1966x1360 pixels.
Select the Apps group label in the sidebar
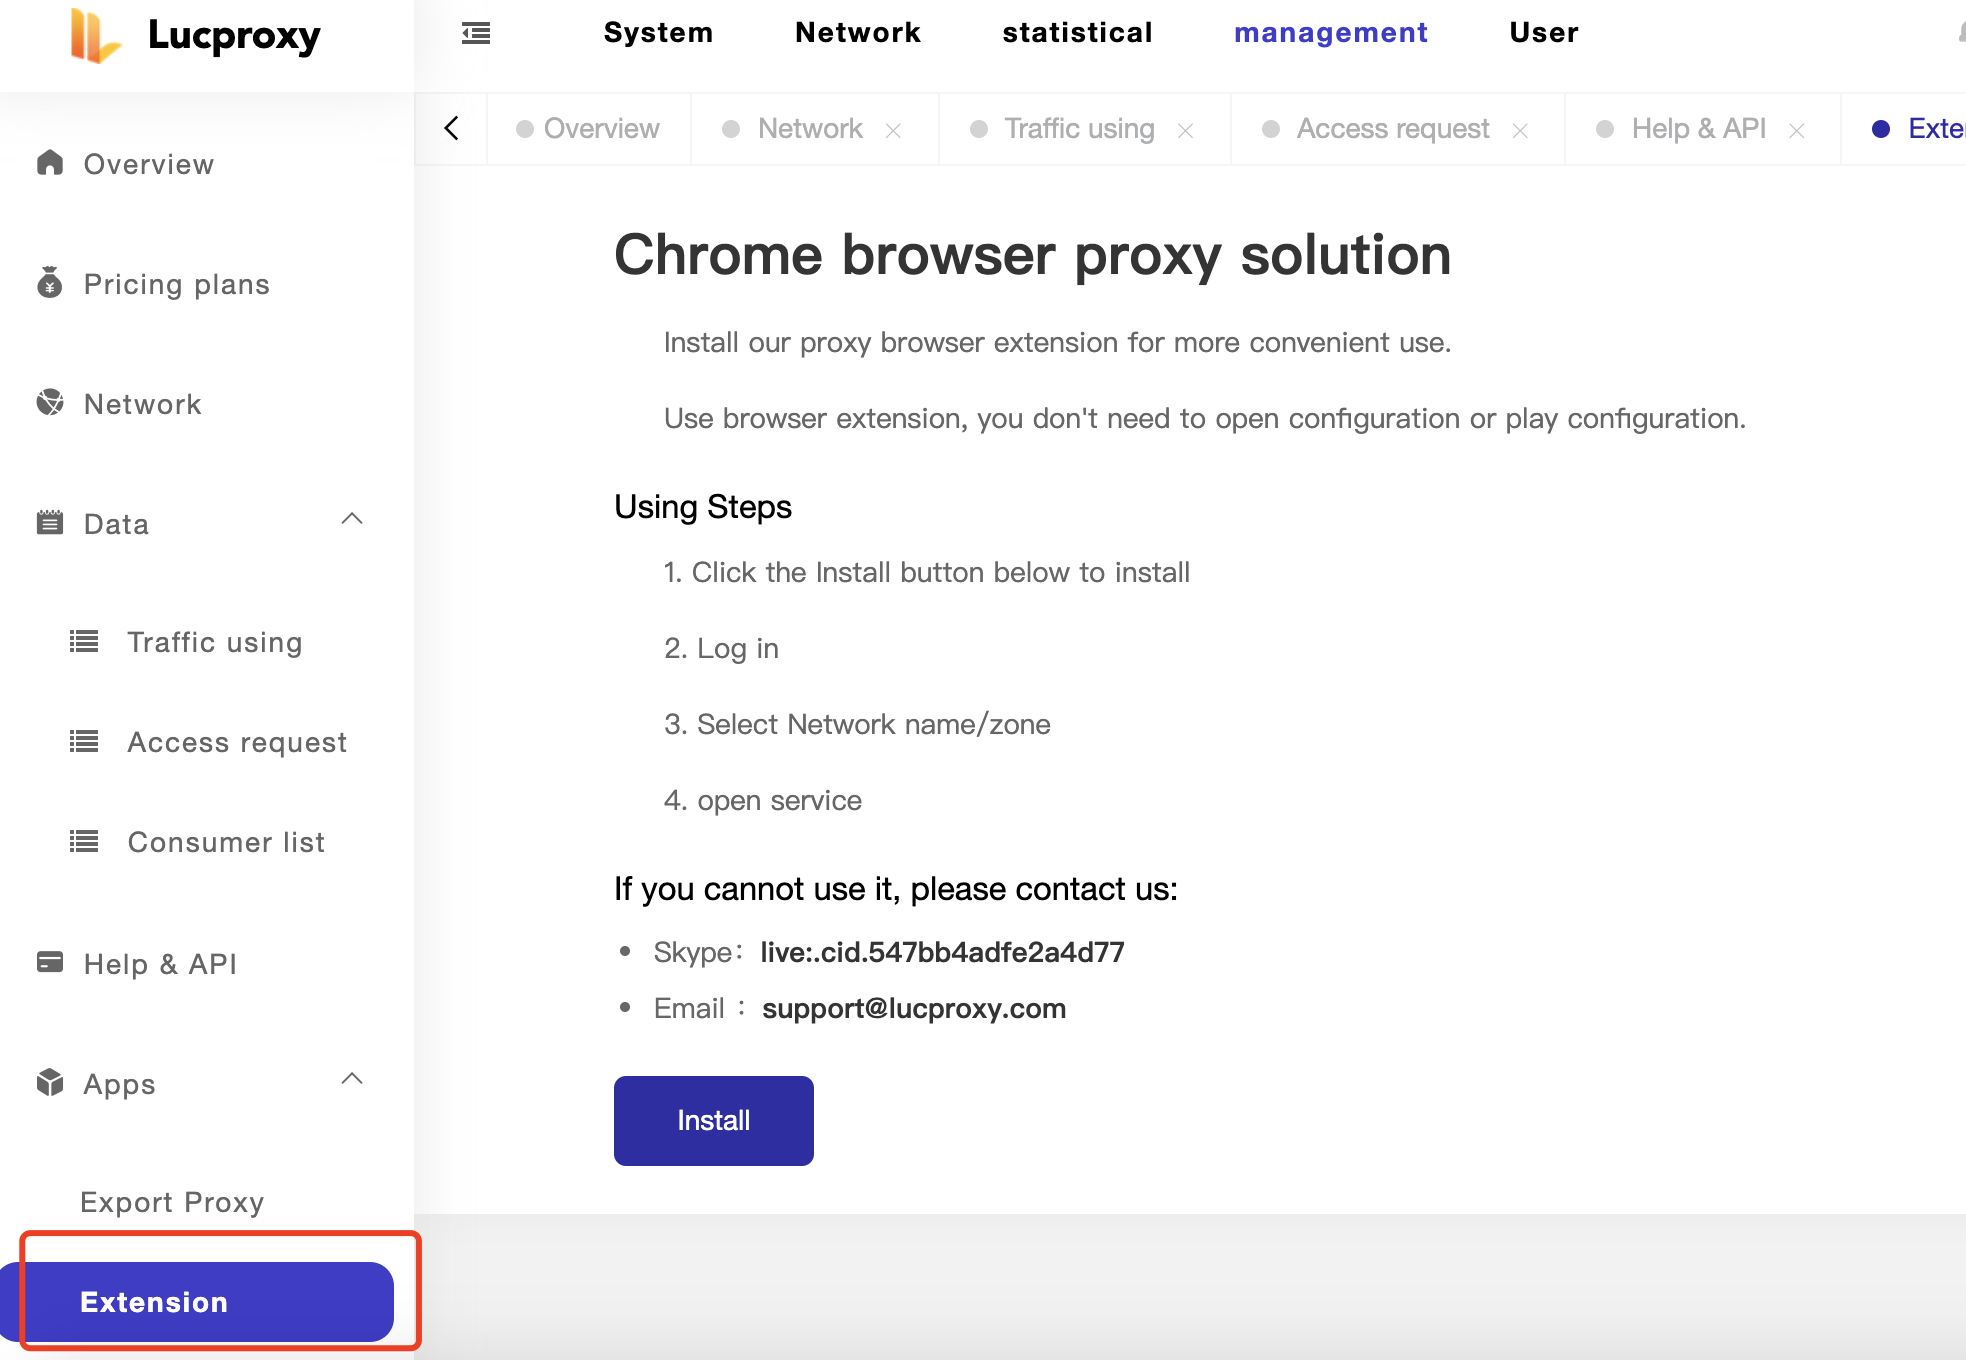[x=119, y=1084]
